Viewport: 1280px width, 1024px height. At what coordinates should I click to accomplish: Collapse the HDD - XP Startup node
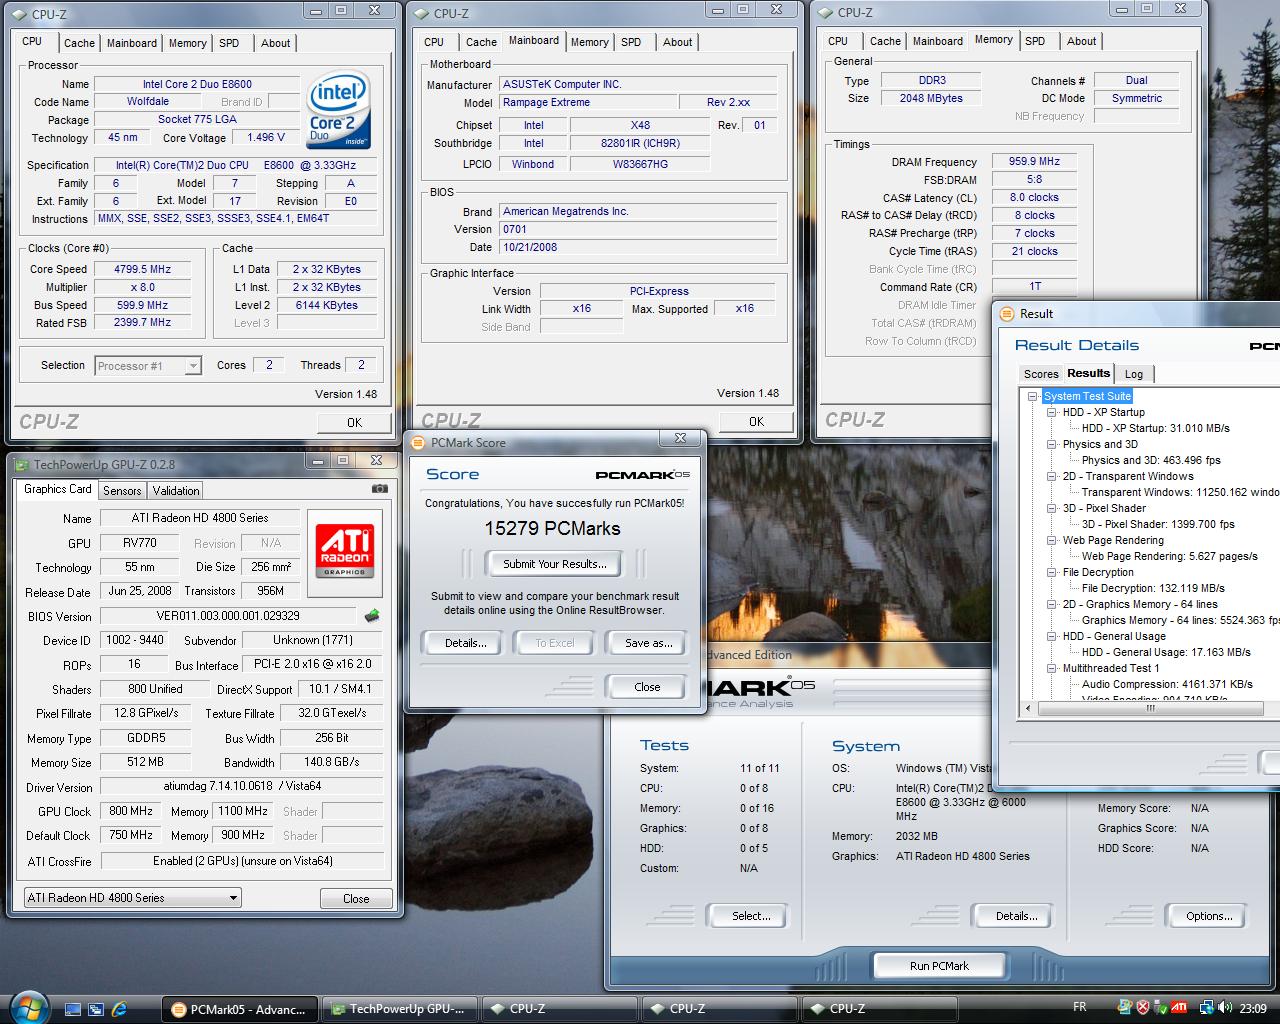tap(1052, 412)
